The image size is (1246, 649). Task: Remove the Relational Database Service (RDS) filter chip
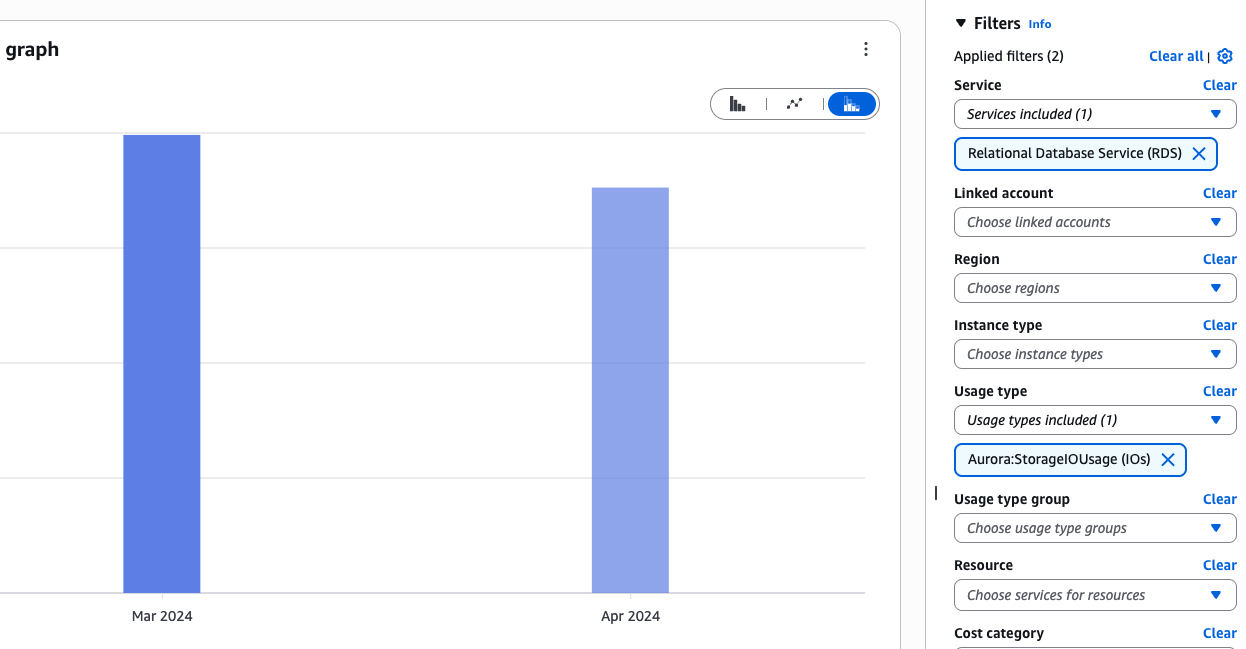click(1199, 154)
